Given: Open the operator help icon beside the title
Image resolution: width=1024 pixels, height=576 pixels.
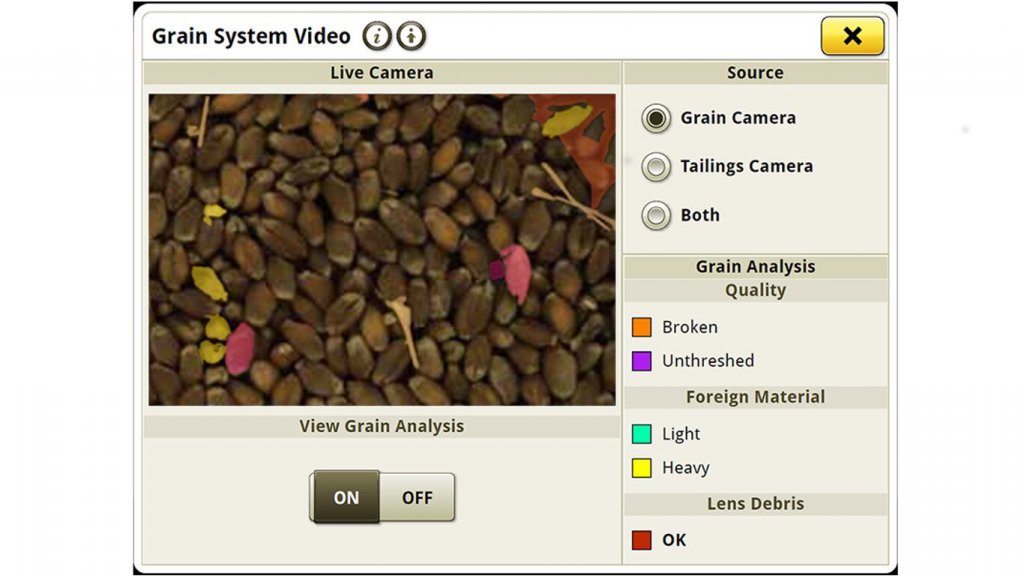Looking at the screenshot, I should [411, 36].
